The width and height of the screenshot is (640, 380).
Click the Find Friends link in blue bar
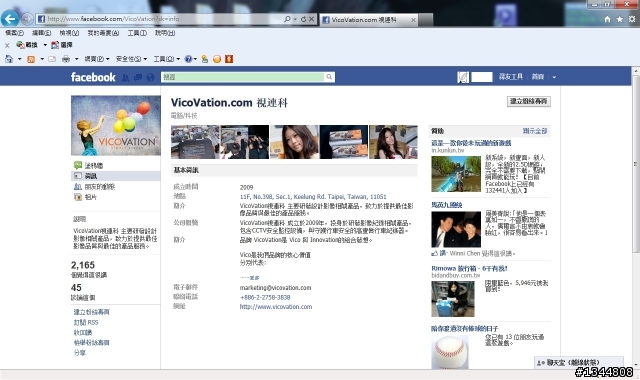click(511, 77)
